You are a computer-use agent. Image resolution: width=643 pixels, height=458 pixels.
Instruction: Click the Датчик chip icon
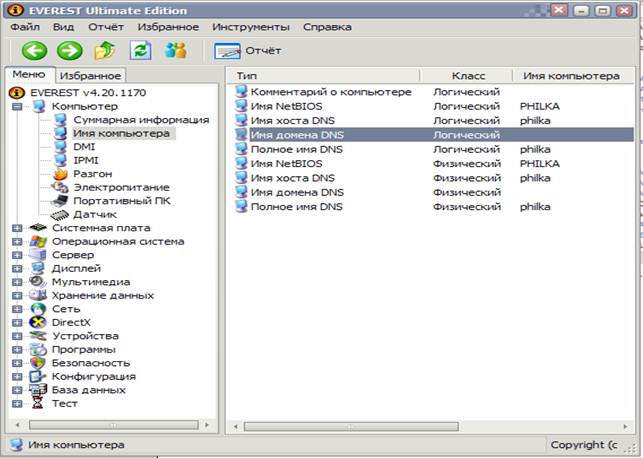point(60,214)
